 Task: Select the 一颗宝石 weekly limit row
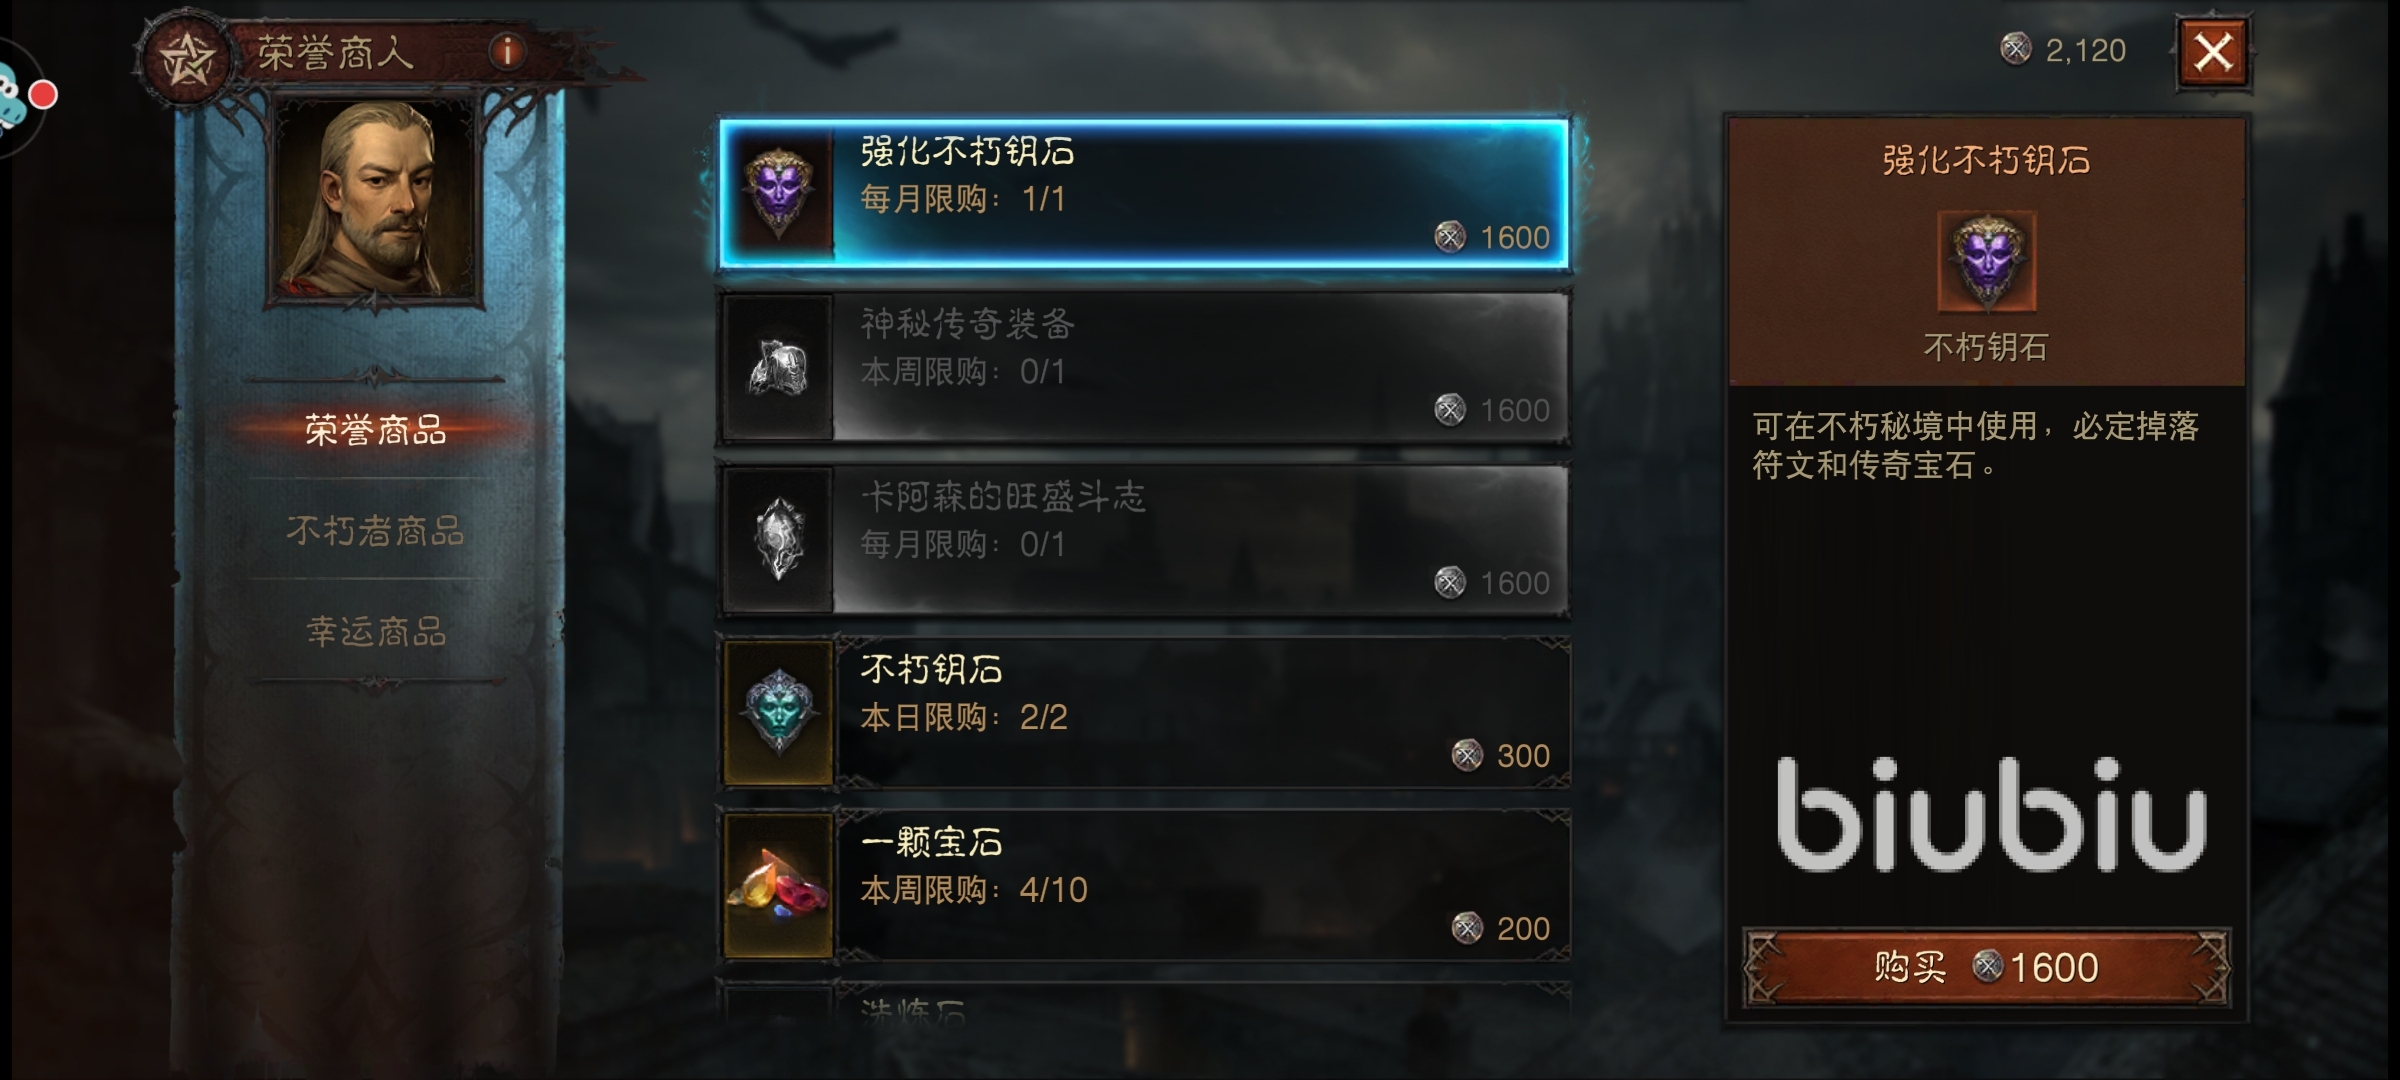(1145, 886)
